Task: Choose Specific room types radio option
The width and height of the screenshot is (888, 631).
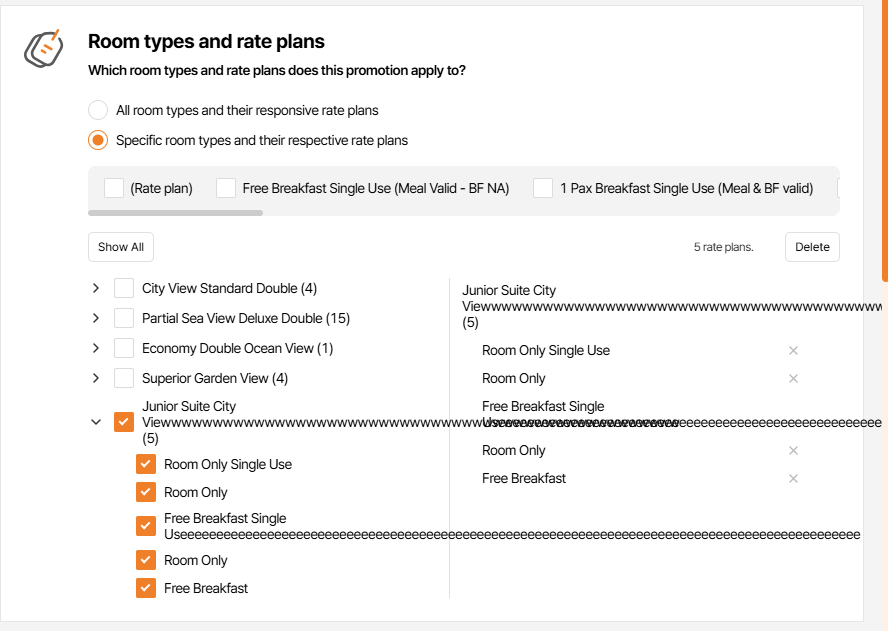Action: click(x=98, y=140)
